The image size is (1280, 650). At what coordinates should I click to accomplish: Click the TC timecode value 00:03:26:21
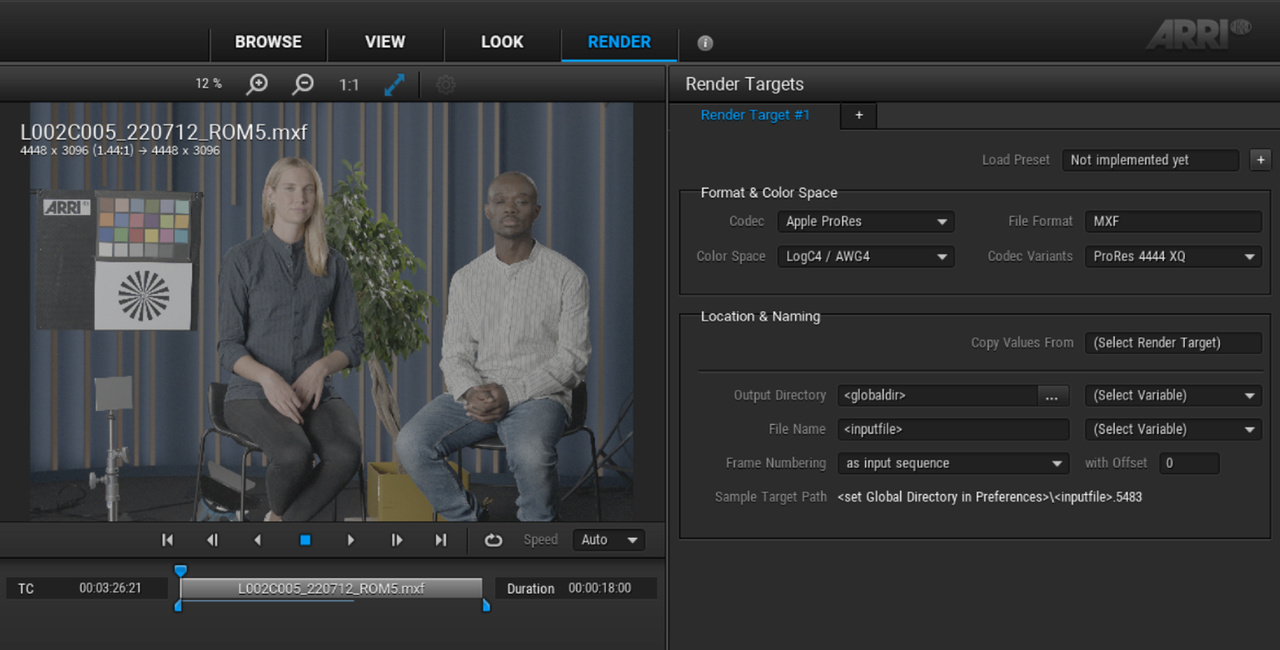[x=110, y=589]
